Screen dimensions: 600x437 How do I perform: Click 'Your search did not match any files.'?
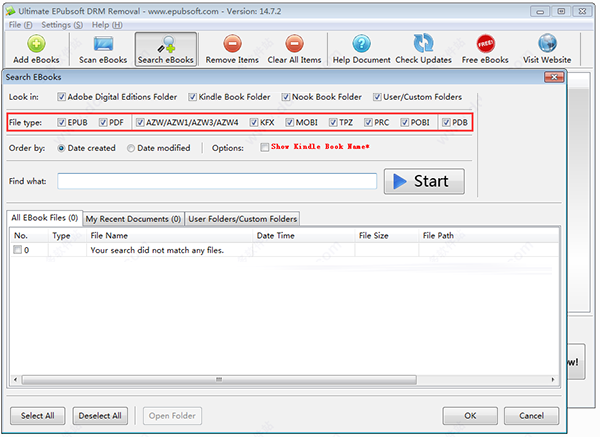(x=157, y=250)
